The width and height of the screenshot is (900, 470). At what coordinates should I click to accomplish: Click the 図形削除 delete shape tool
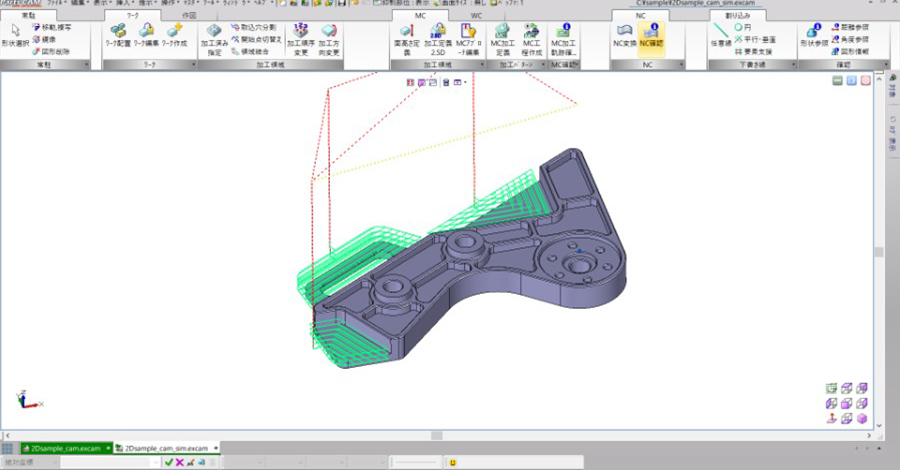click(x=52, y=52)
